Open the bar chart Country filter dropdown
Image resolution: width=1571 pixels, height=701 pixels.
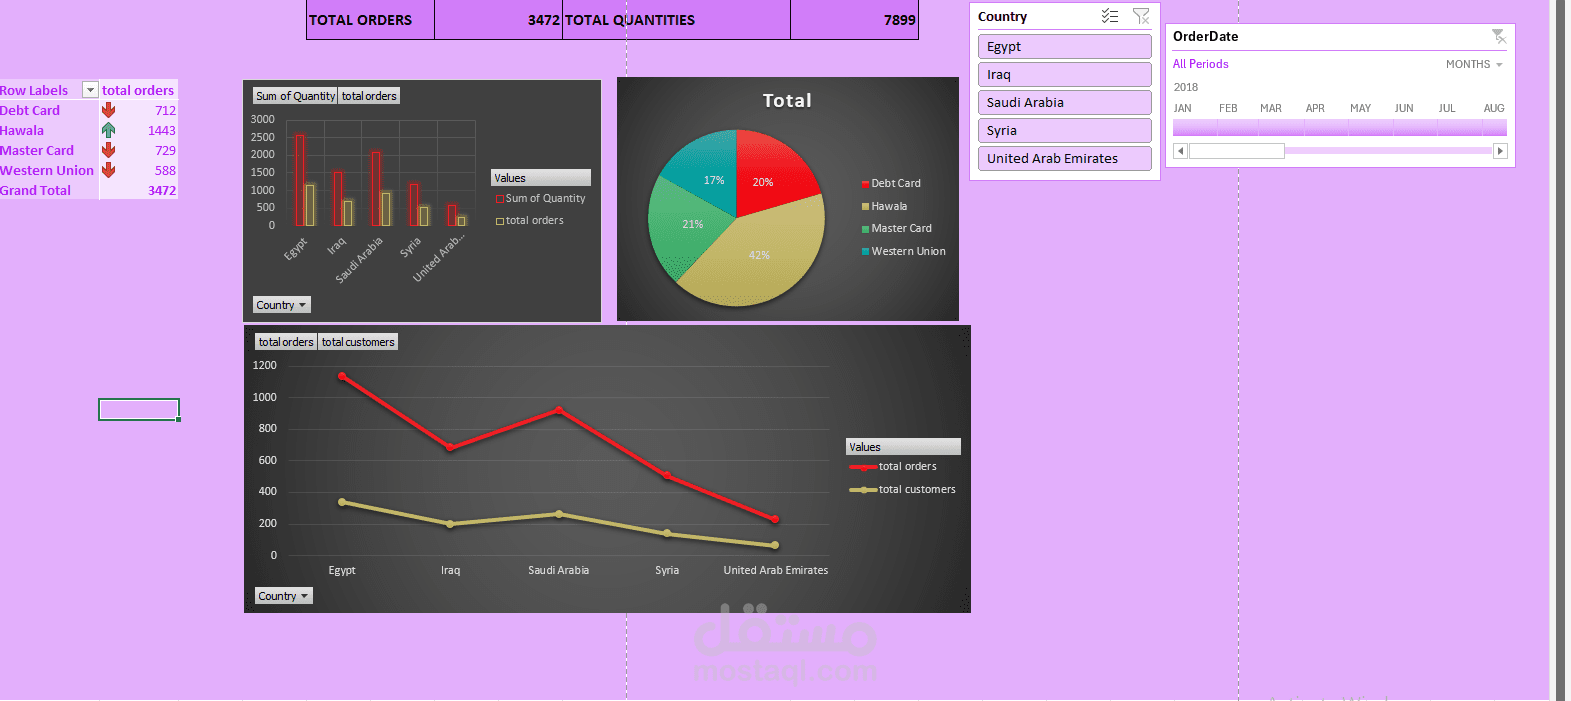(x=281, y=305)
